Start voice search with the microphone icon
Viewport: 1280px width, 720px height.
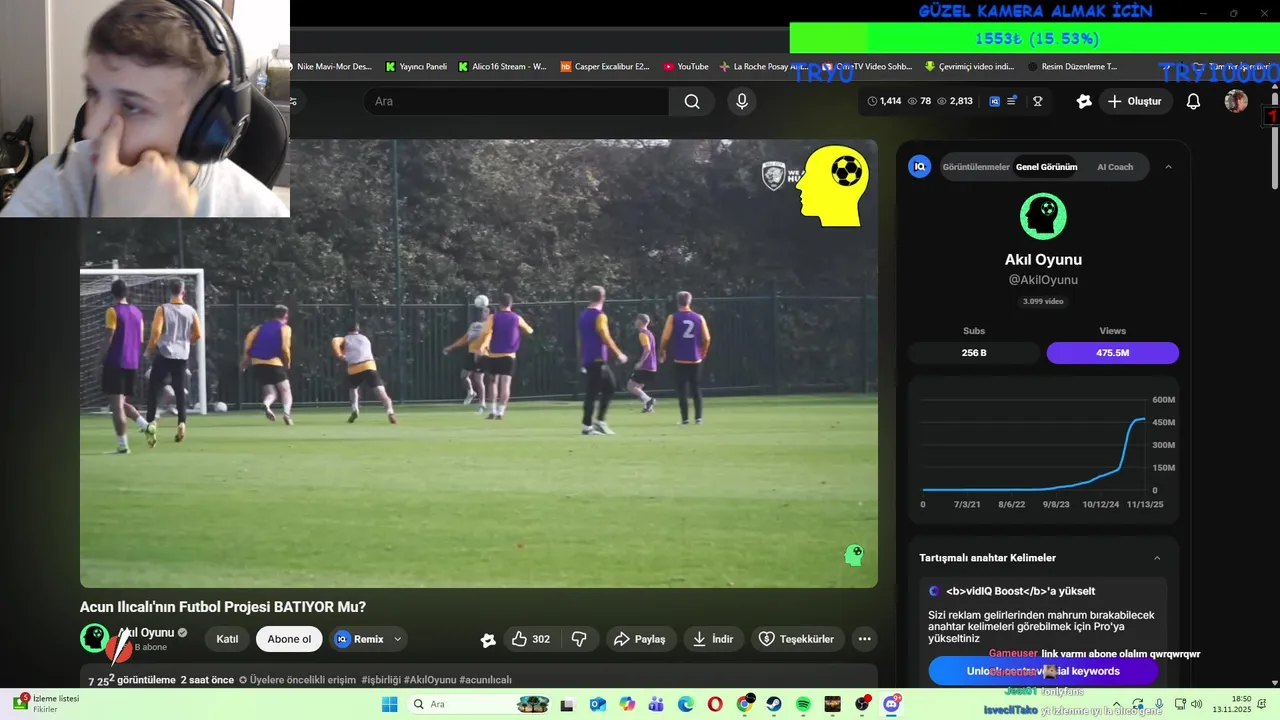[x=741, y=101]
